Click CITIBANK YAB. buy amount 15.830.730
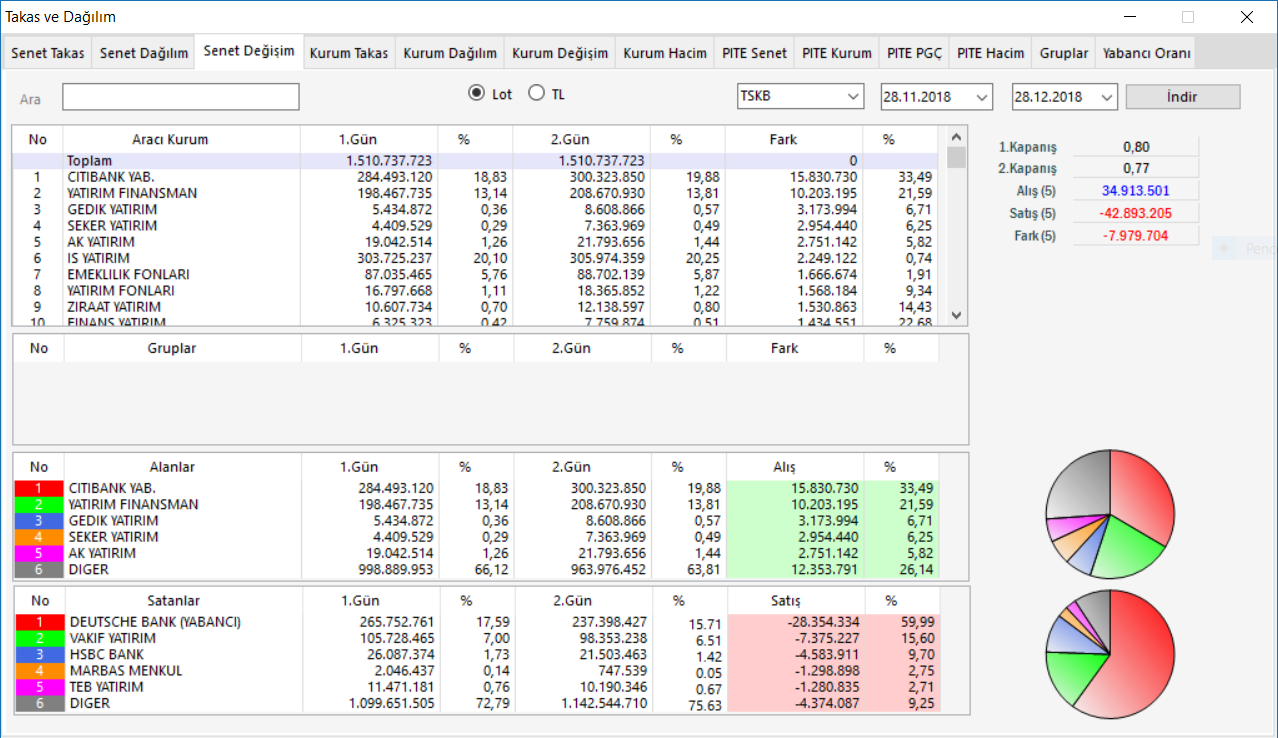Viewport: 1278px width, 738px height. point(823,488)
